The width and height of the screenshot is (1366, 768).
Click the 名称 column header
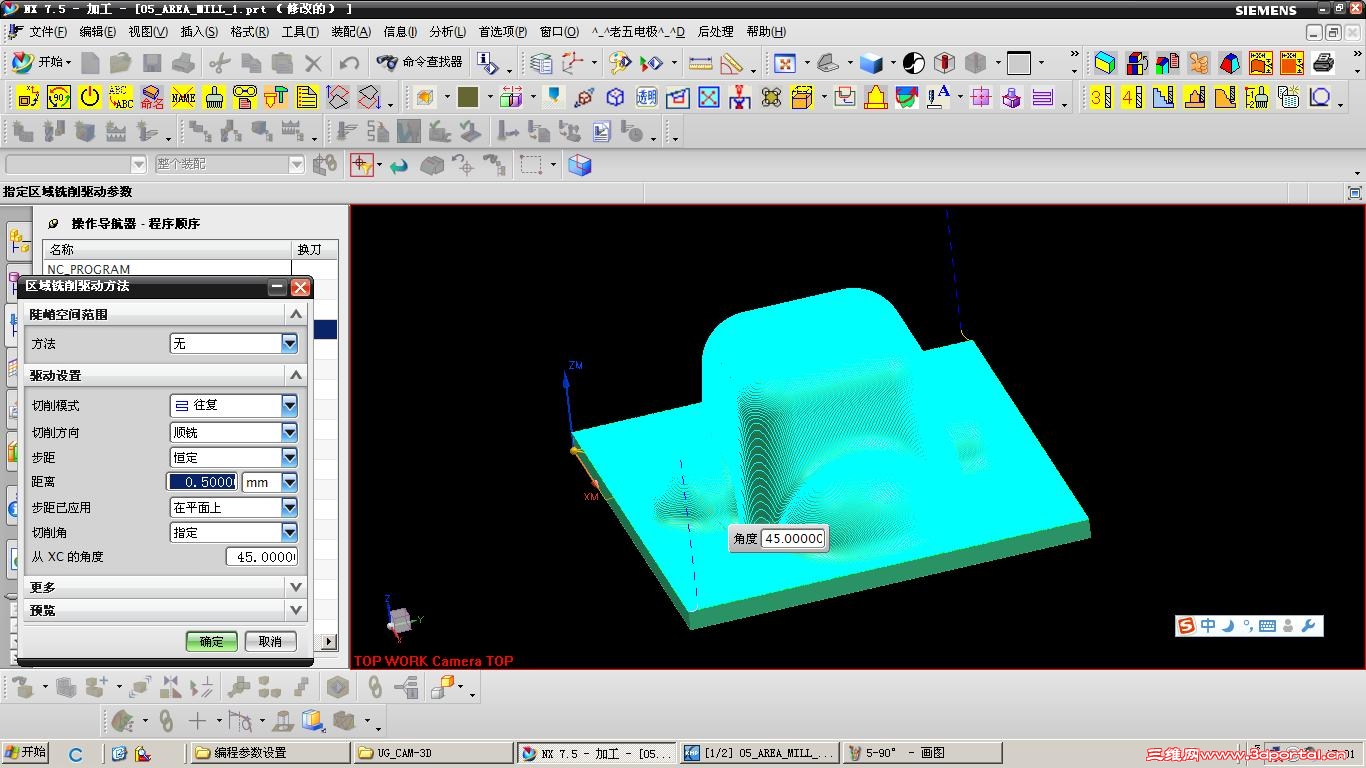[168, 249]
